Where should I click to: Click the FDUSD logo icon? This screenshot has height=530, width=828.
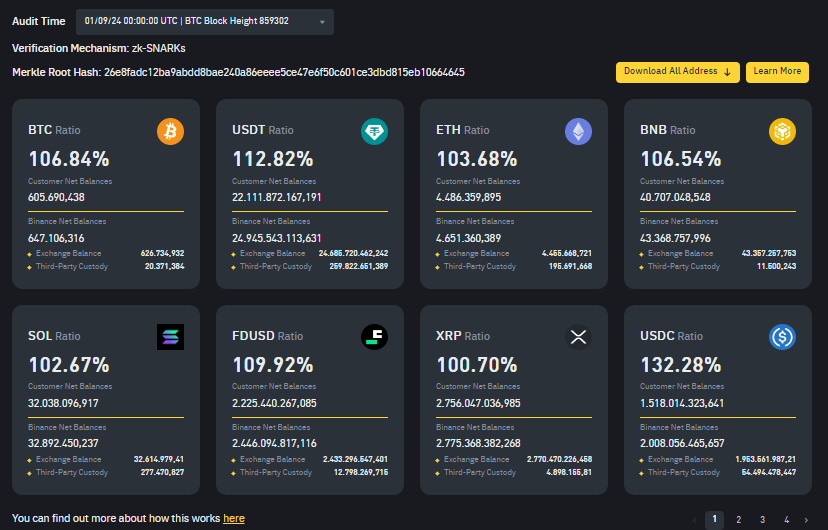[x=374, y=337]
